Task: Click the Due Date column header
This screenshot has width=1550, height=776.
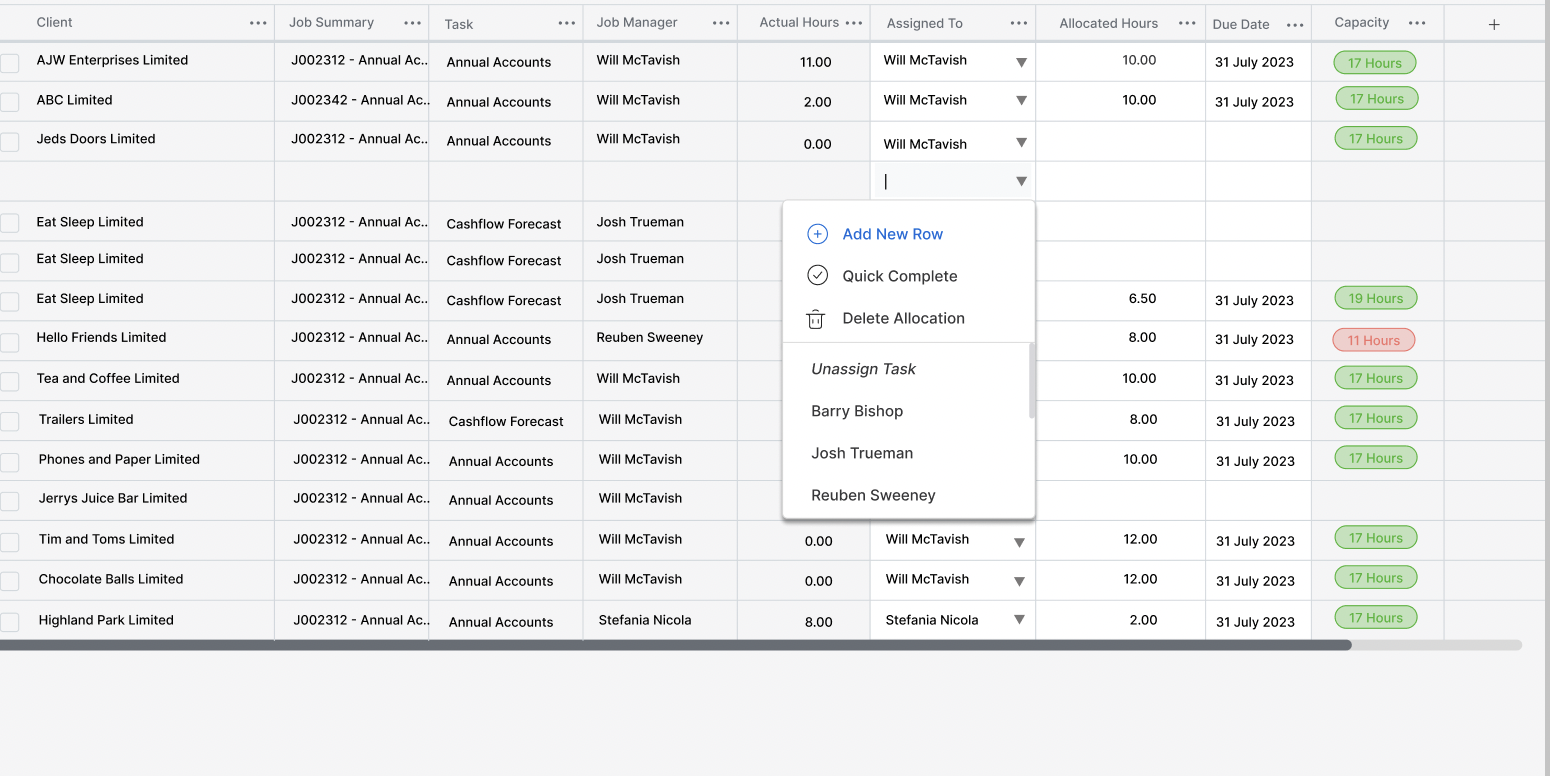Action: pyautogui.click(x=1241, y=24)
